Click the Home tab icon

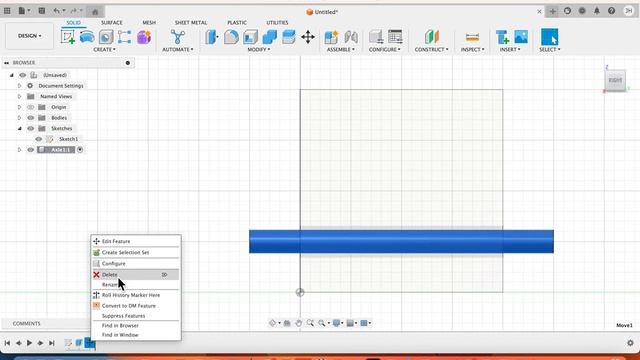pos(95,11)
